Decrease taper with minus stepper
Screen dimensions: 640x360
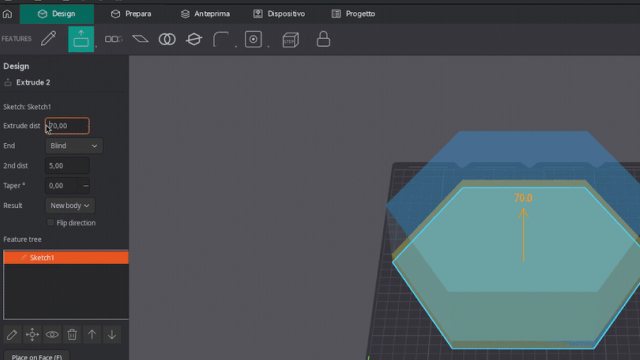[x=86, y=186]
